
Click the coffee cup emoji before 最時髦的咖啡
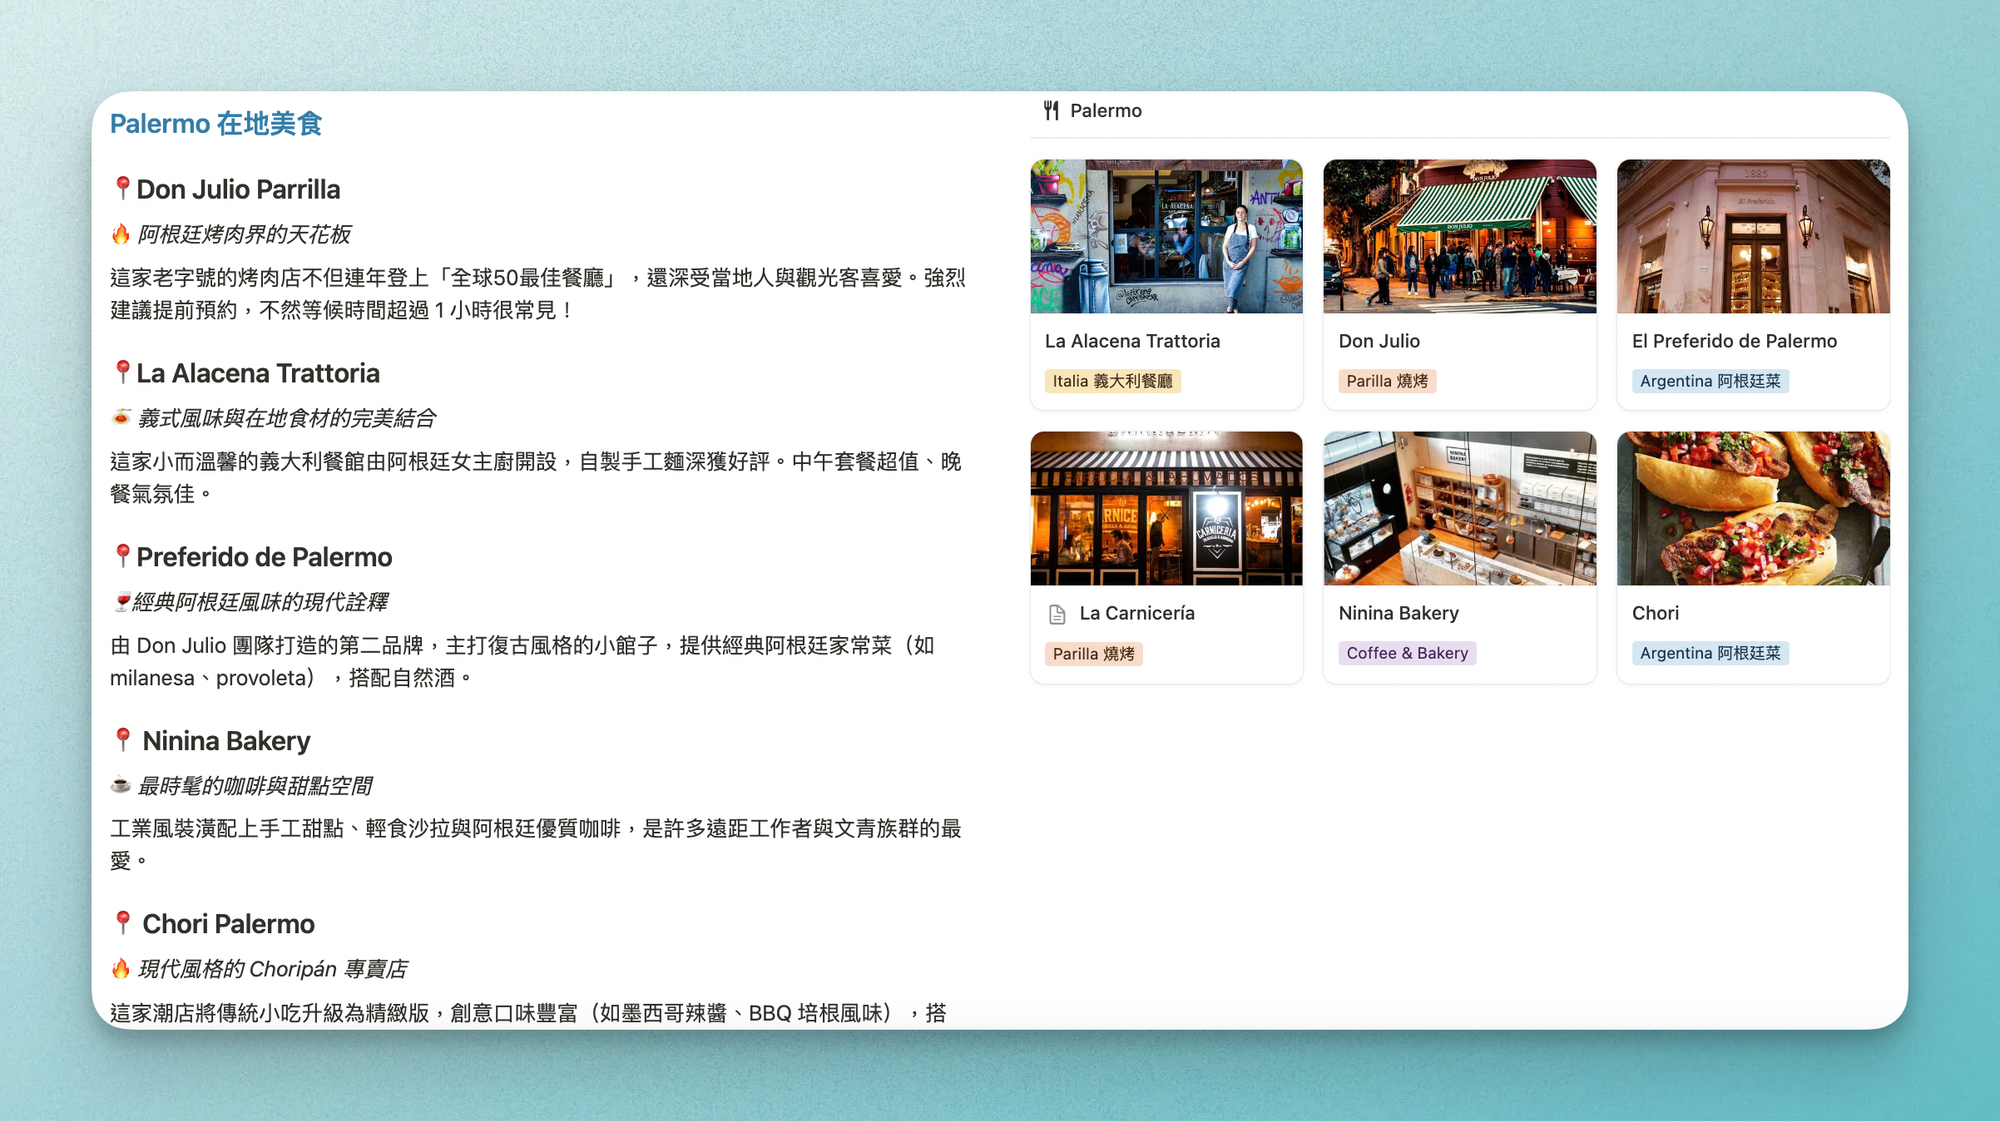(121, 785)
